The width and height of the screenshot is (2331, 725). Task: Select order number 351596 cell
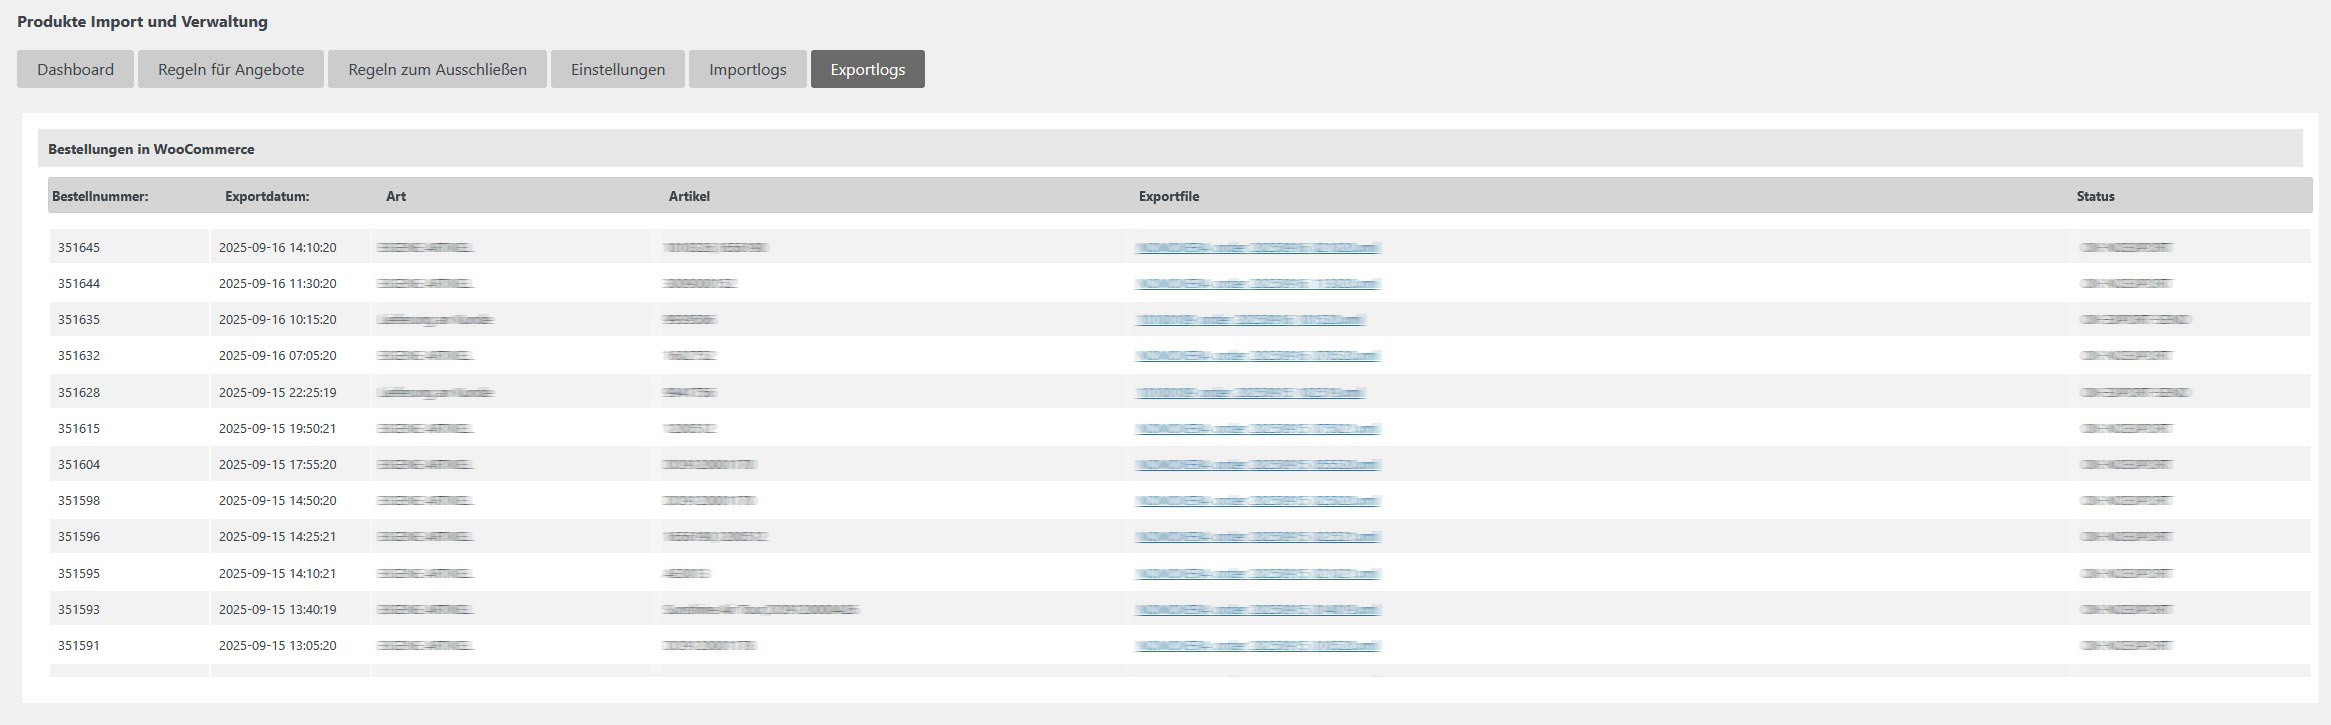[79, 537]
